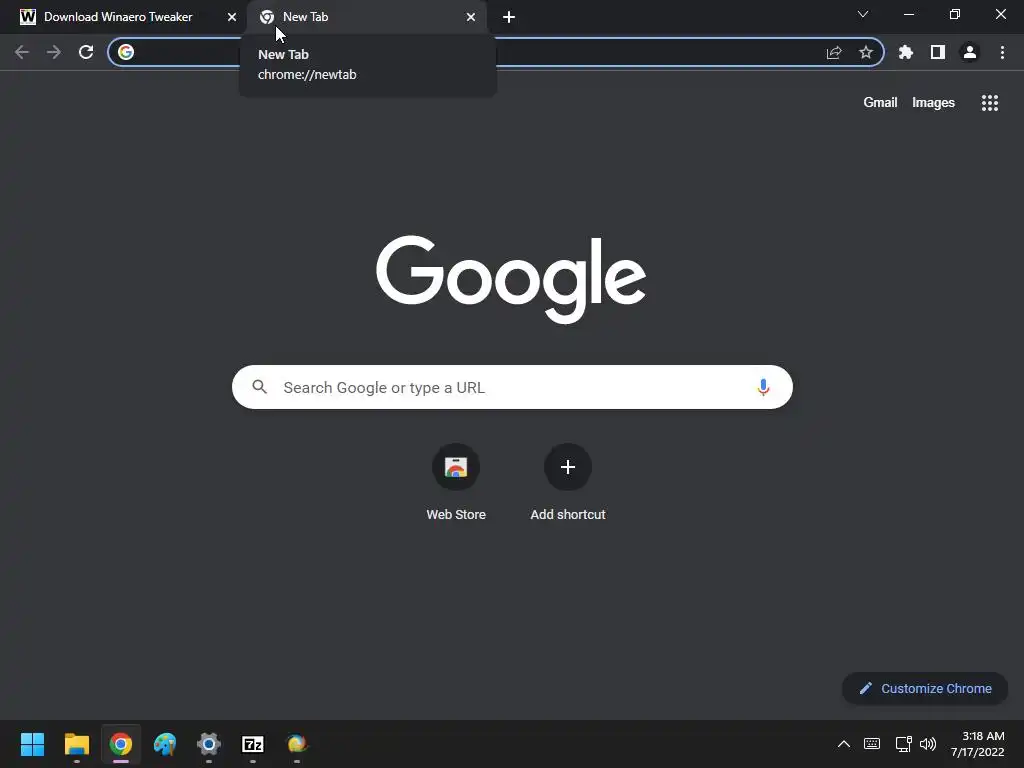Open the Google apps grid
The height and width of the screenshot is (768, 1024).
990,103
